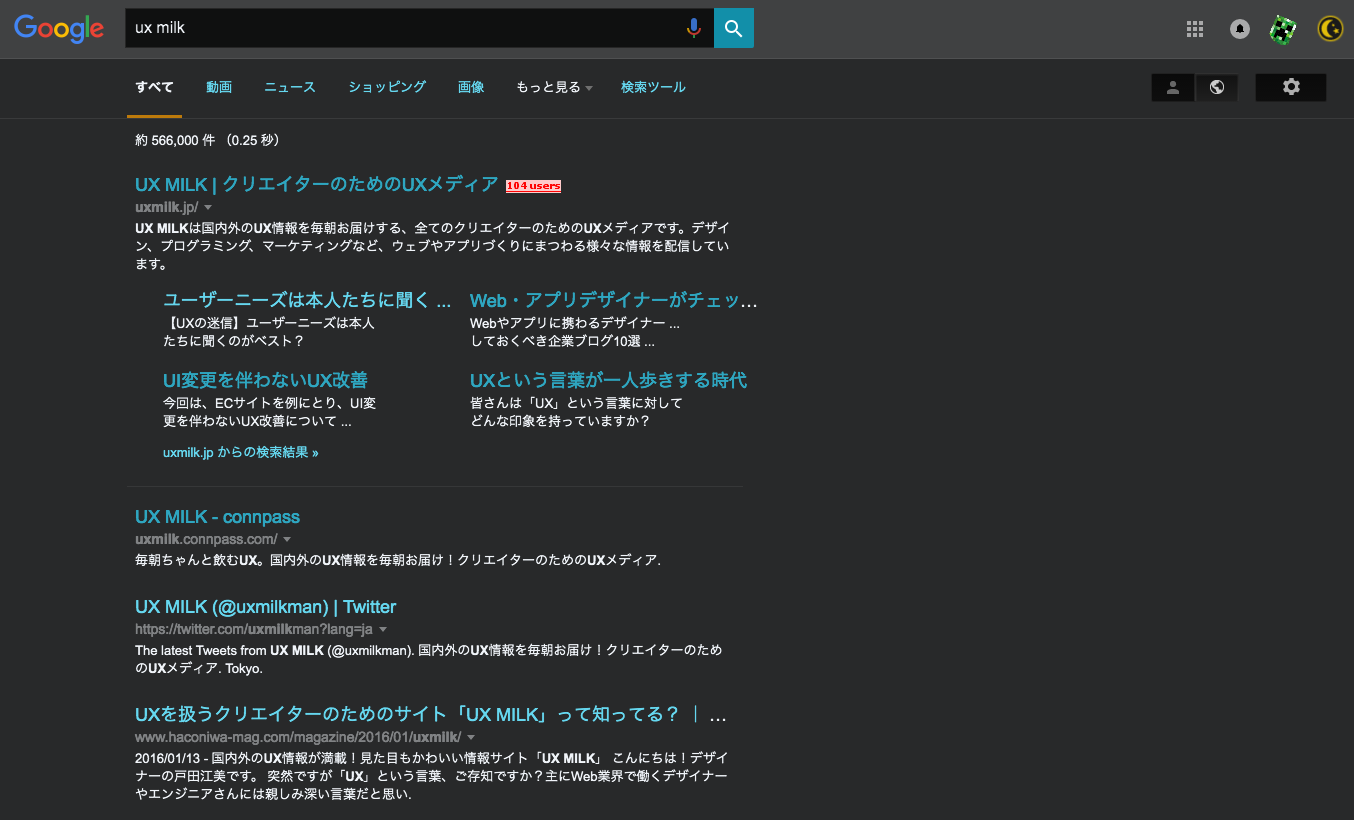Open the dropdown arrow next to uxmilk.jp
Screen dimensions: 1354x820
coord(208,207)
